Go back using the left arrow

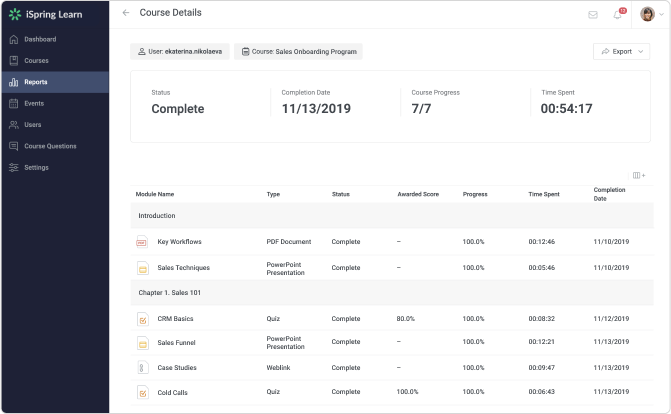126,13
